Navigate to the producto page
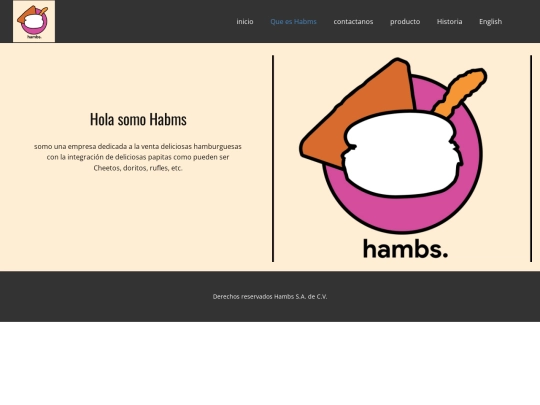Screen dimensions: 540x405 click(x=405, y=21)
